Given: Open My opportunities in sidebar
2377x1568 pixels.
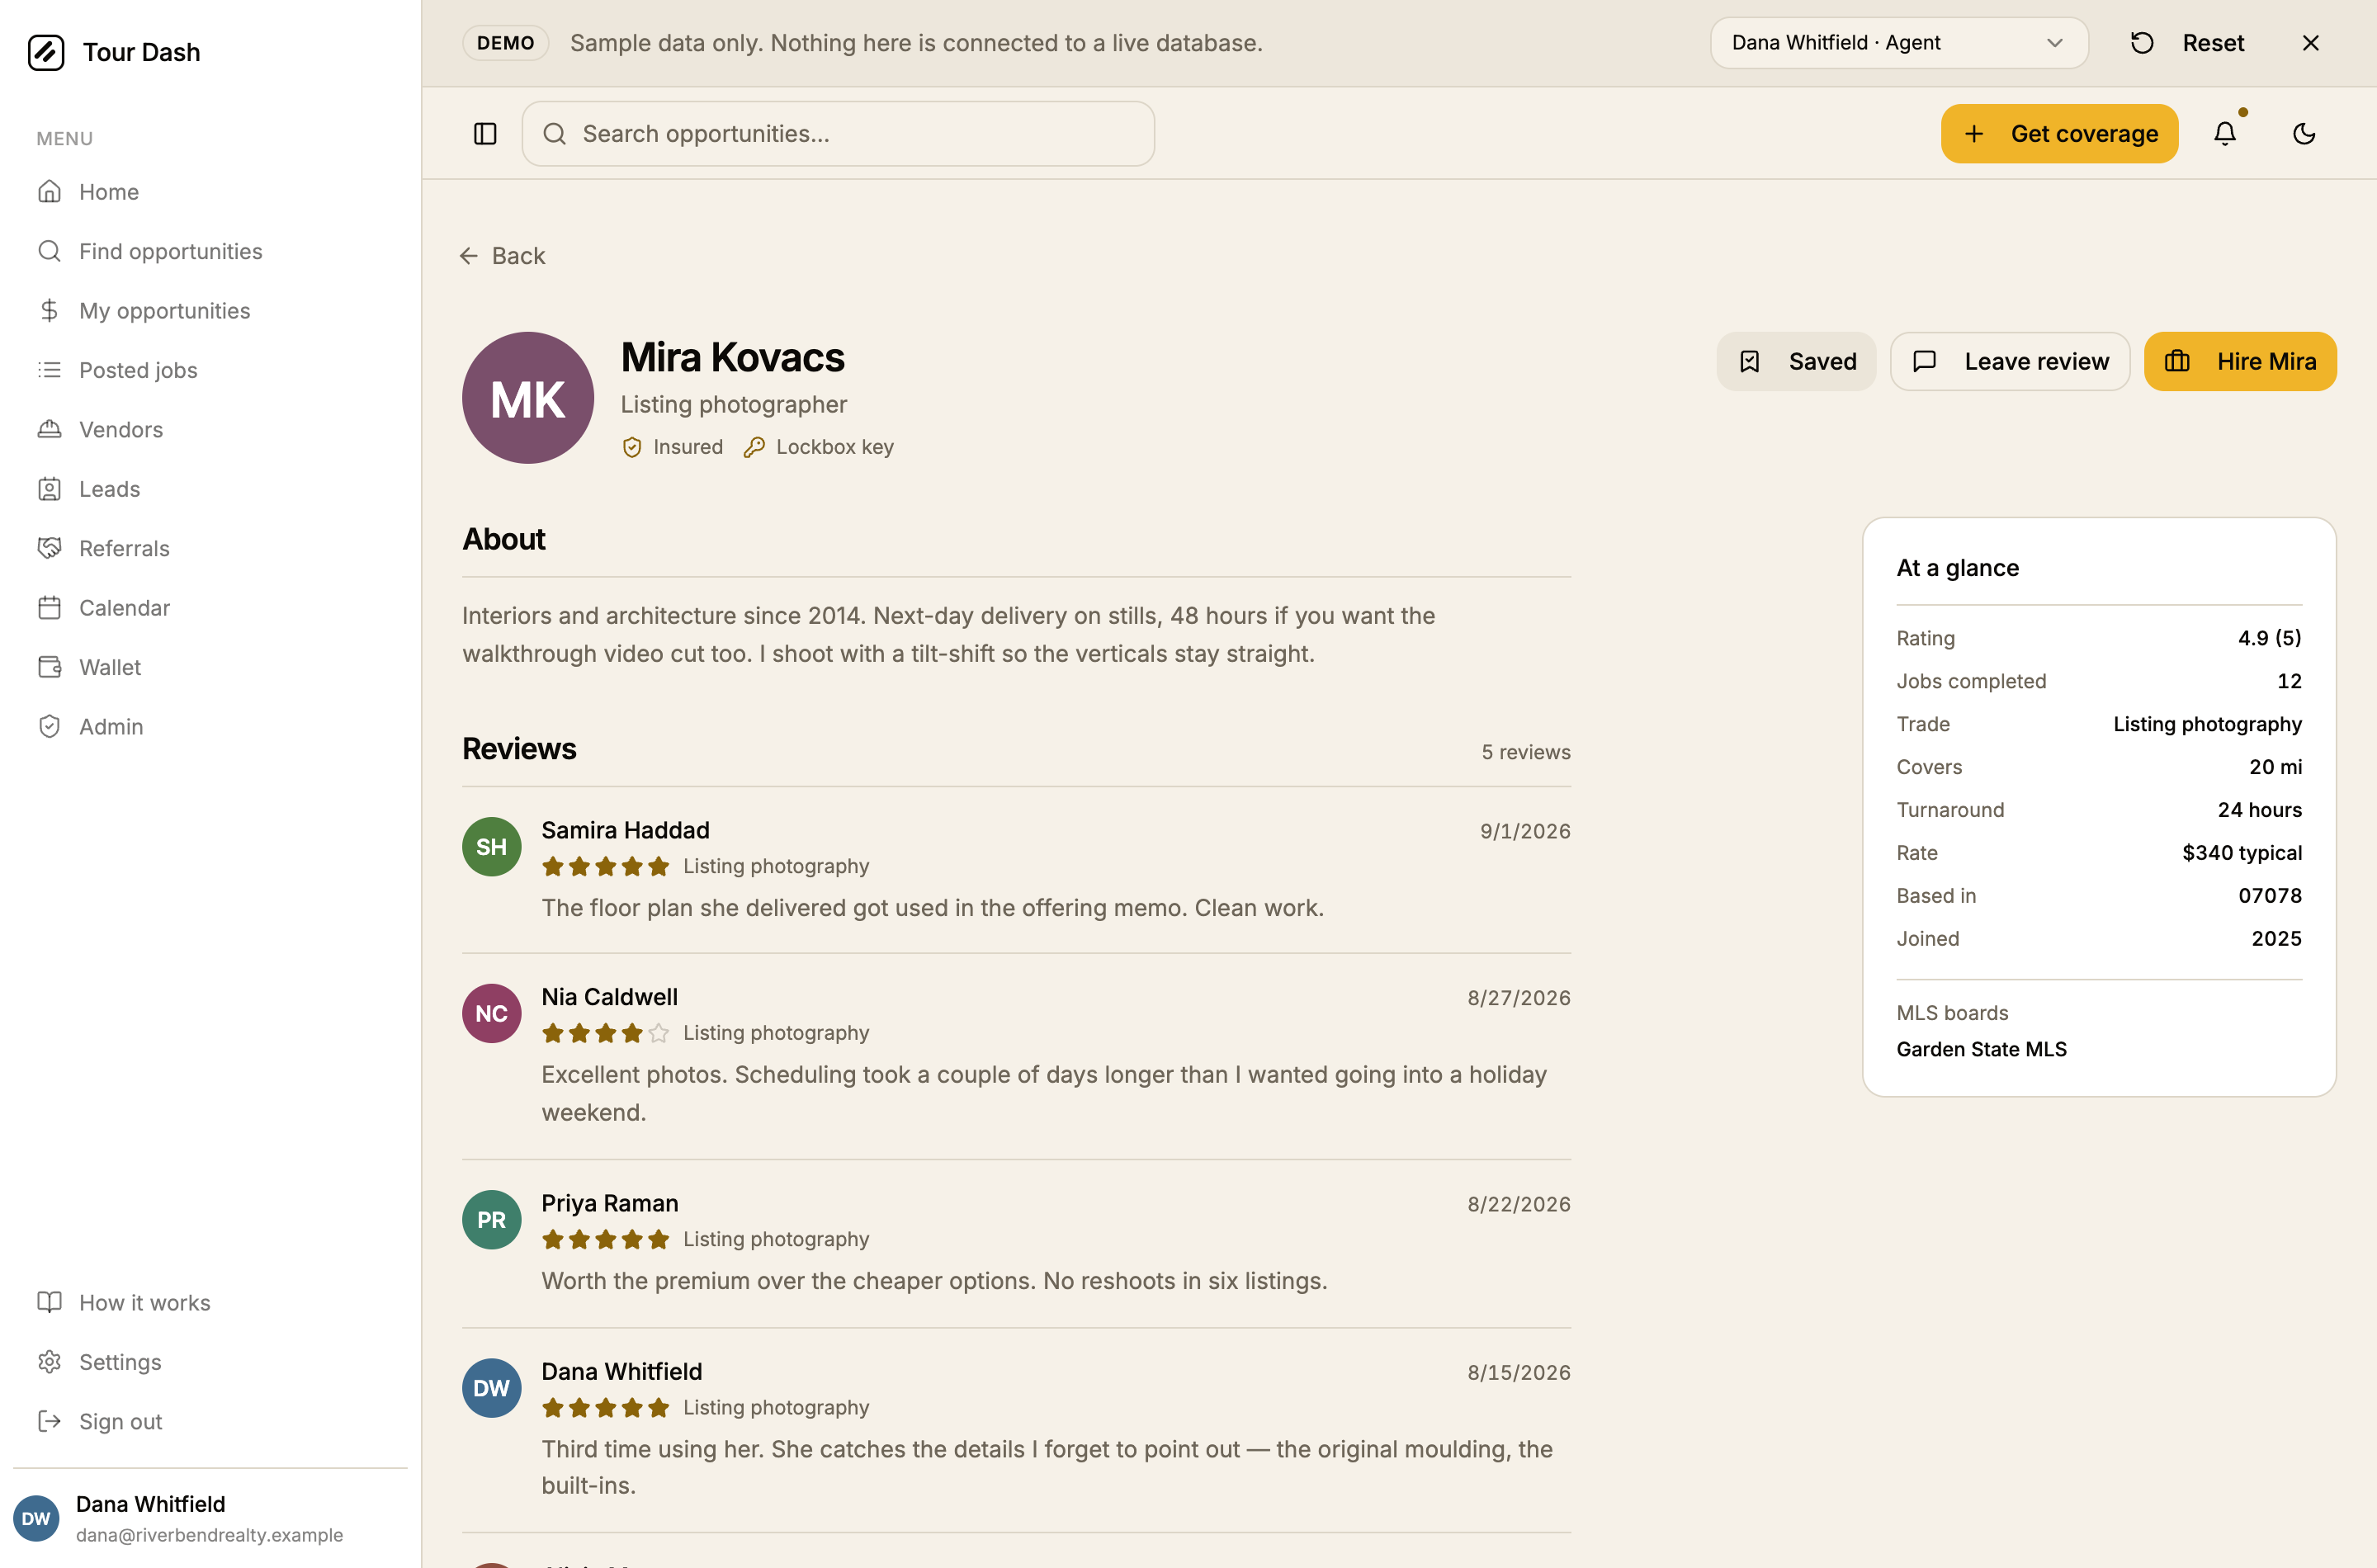Looking at the screenshot, I should [x=210, y=311].
